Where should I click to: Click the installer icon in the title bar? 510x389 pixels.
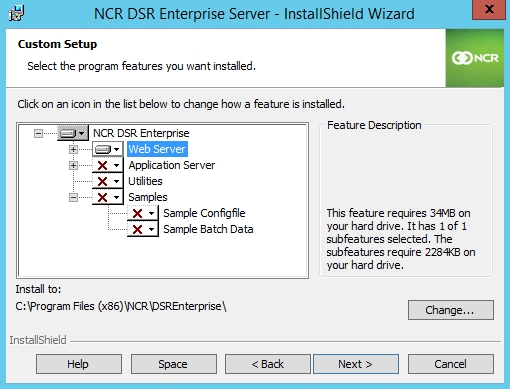(16, 13)
